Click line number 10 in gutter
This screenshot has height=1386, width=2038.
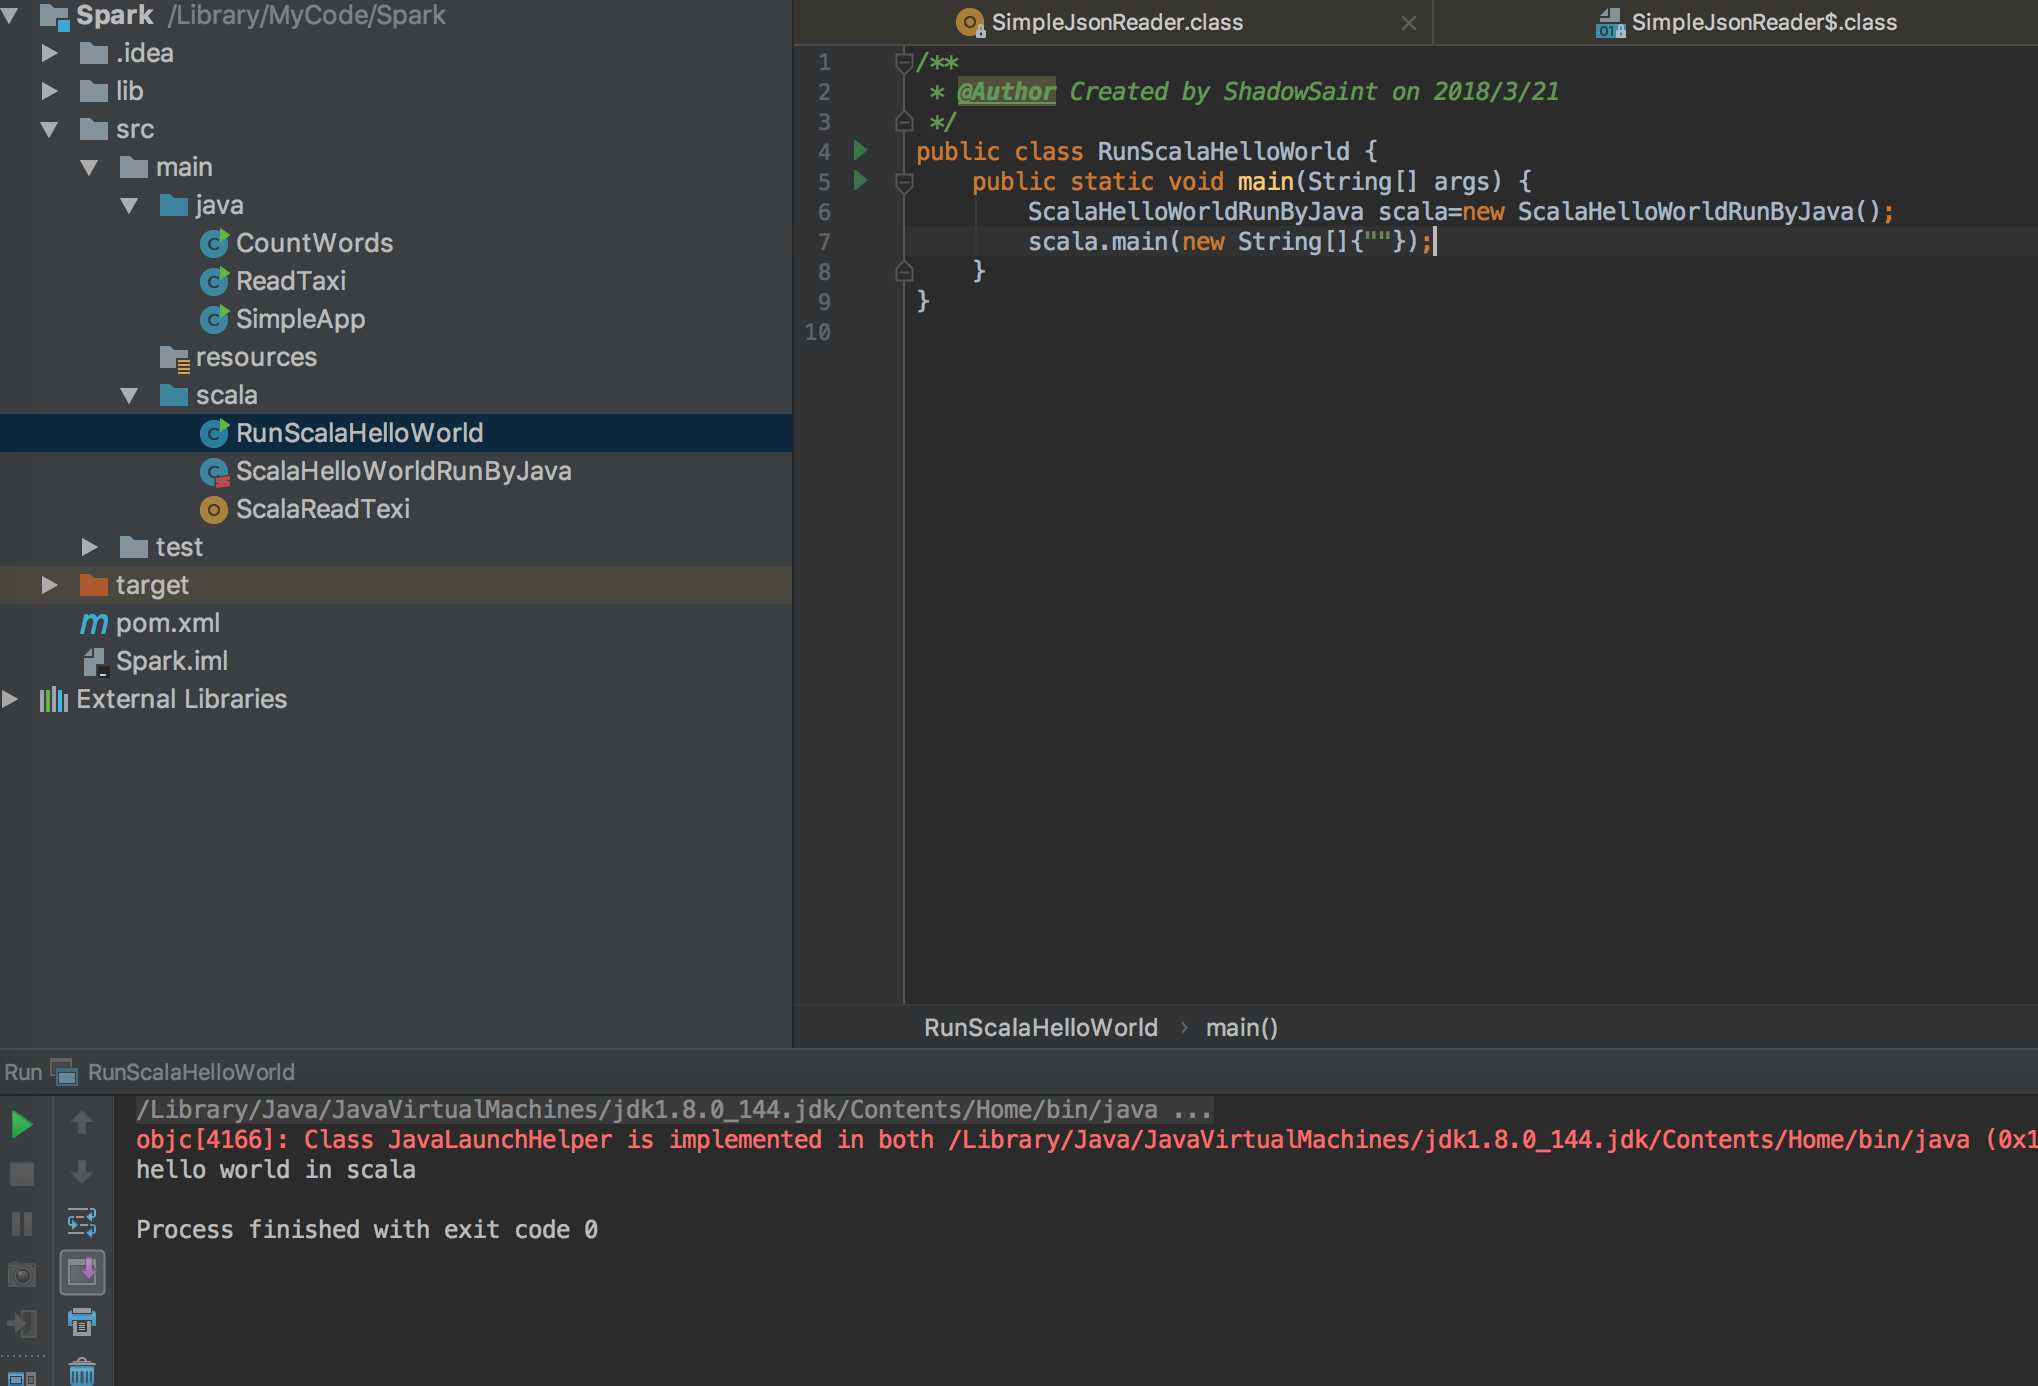(818, 332)
